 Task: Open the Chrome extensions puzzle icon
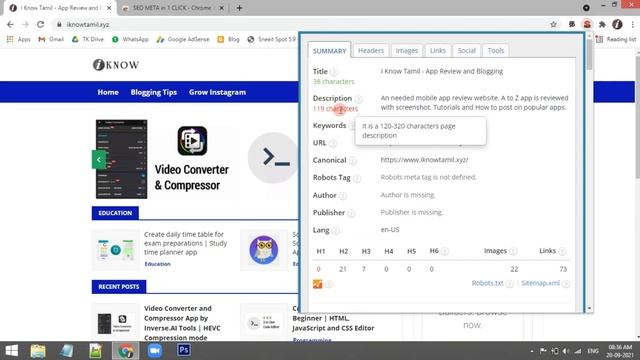tap(602, 24)
